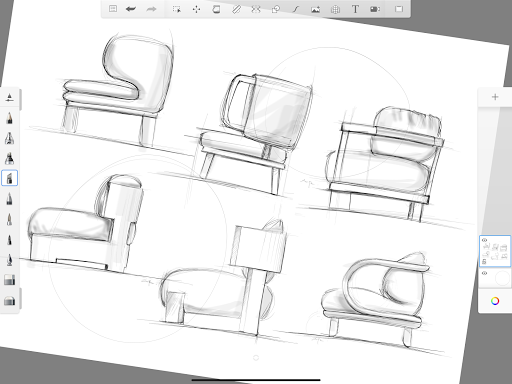
Task: Select the Airbrush in the brush palette
Action: 9,138
